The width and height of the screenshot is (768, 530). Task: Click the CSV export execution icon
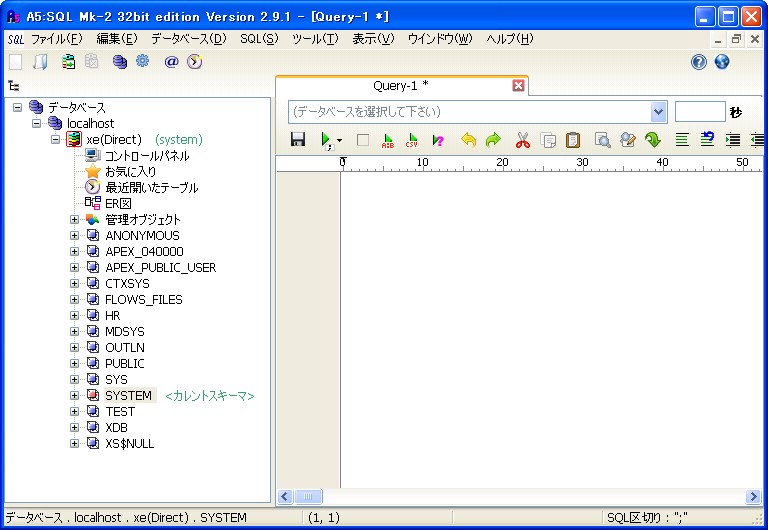coord(411,140)
